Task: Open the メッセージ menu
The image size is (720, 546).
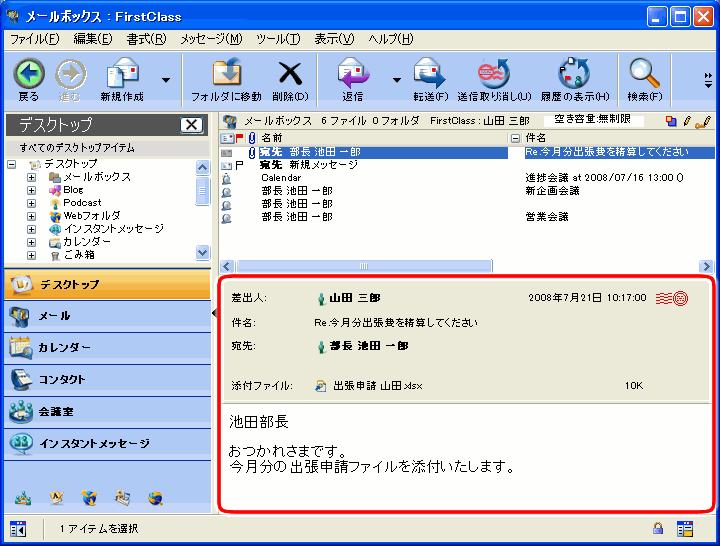Action: click(211, 39)
